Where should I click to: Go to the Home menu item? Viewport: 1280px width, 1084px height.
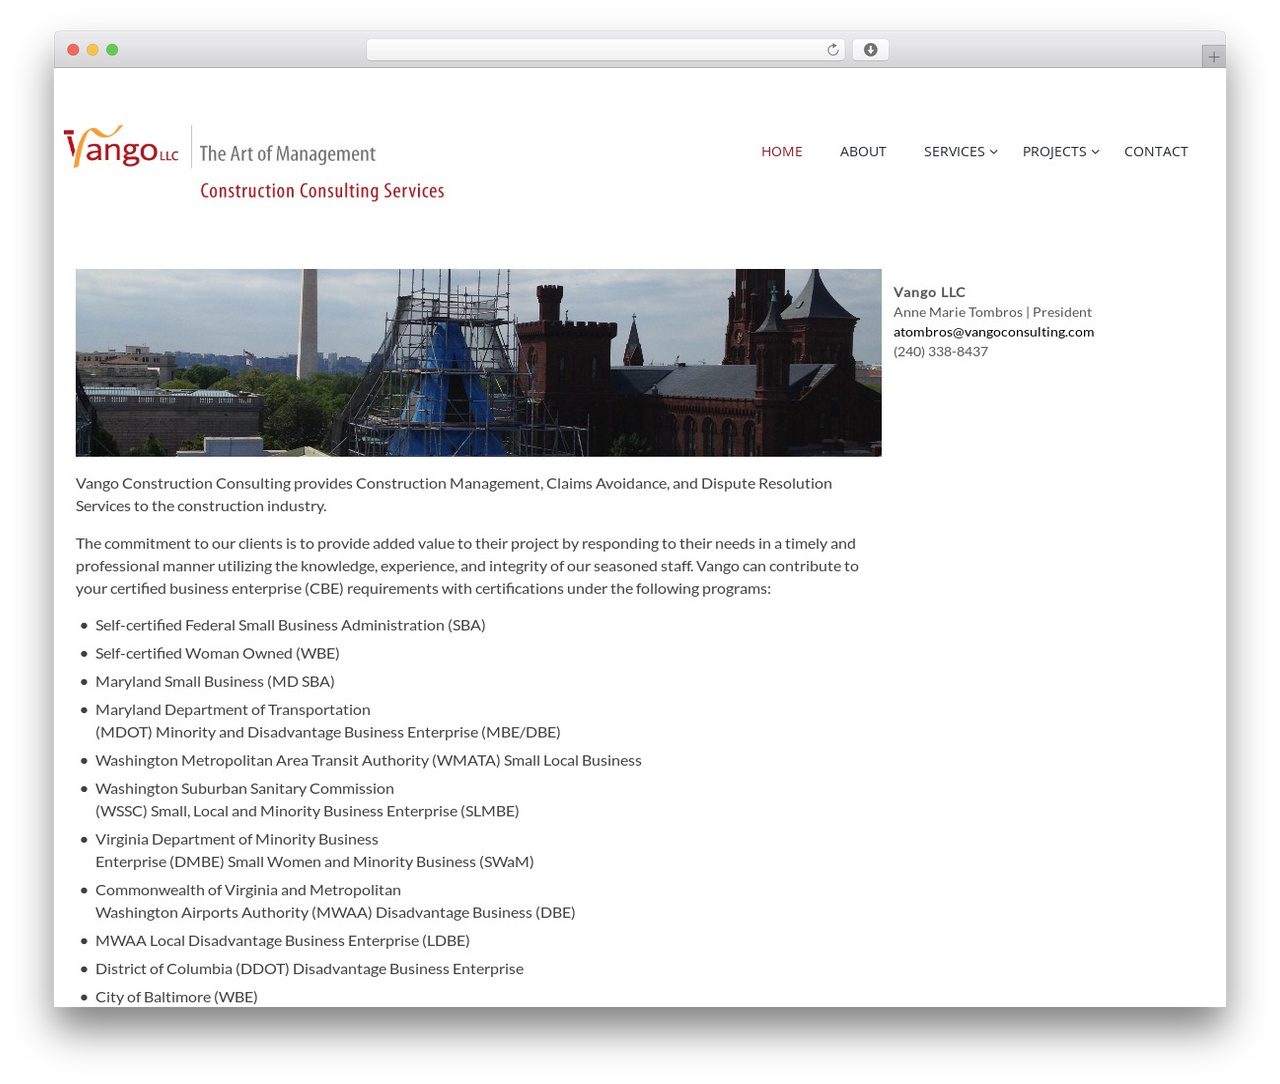point(781,151)
